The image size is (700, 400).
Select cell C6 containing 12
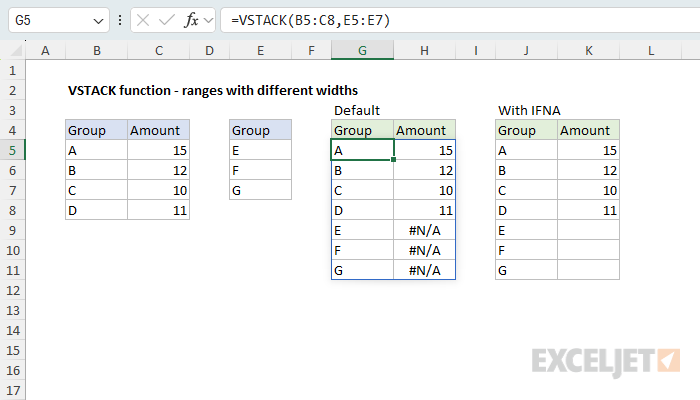(x=158, y=171)
